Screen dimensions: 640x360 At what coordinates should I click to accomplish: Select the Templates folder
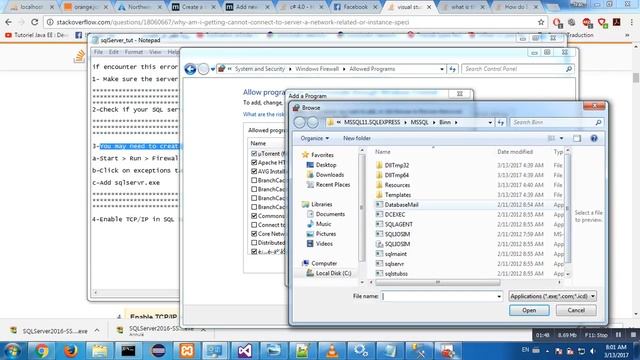(397, 195)
